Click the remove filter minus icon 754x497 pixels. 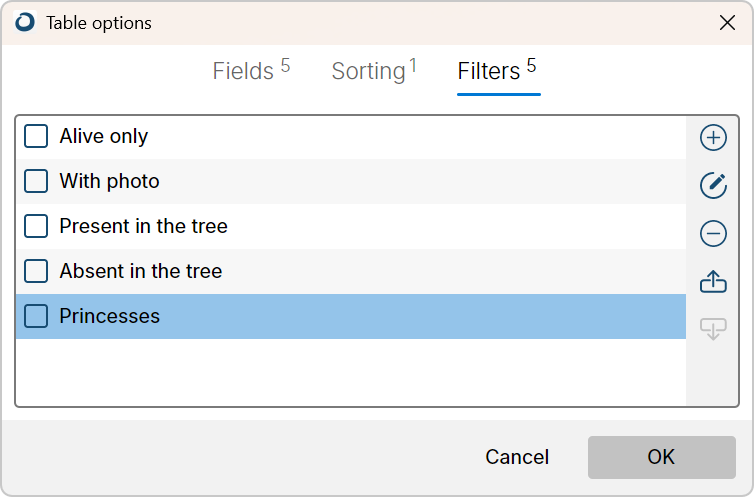click(x=713, y=234)
